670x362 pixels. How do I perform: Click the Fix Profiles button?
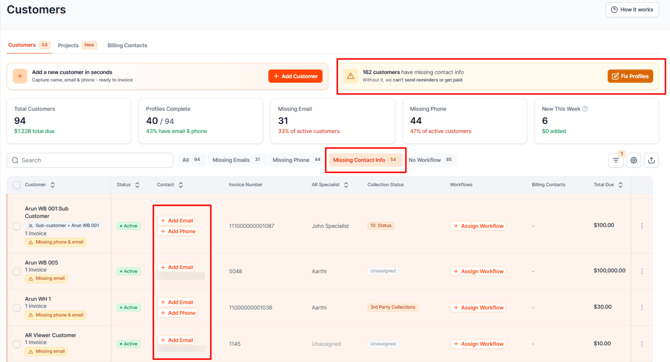630,76
